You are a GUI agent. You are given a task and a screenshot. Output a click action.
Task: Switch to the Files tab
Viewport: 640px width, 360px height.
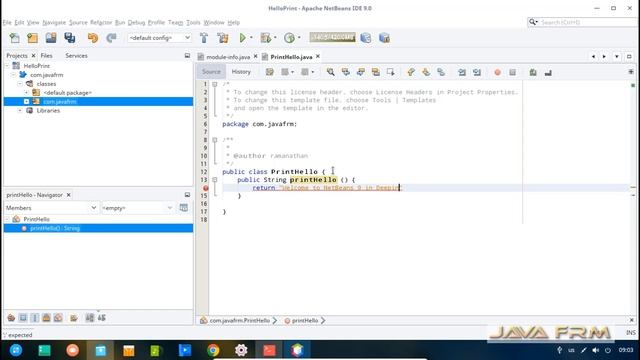click(x=47, y=56)
